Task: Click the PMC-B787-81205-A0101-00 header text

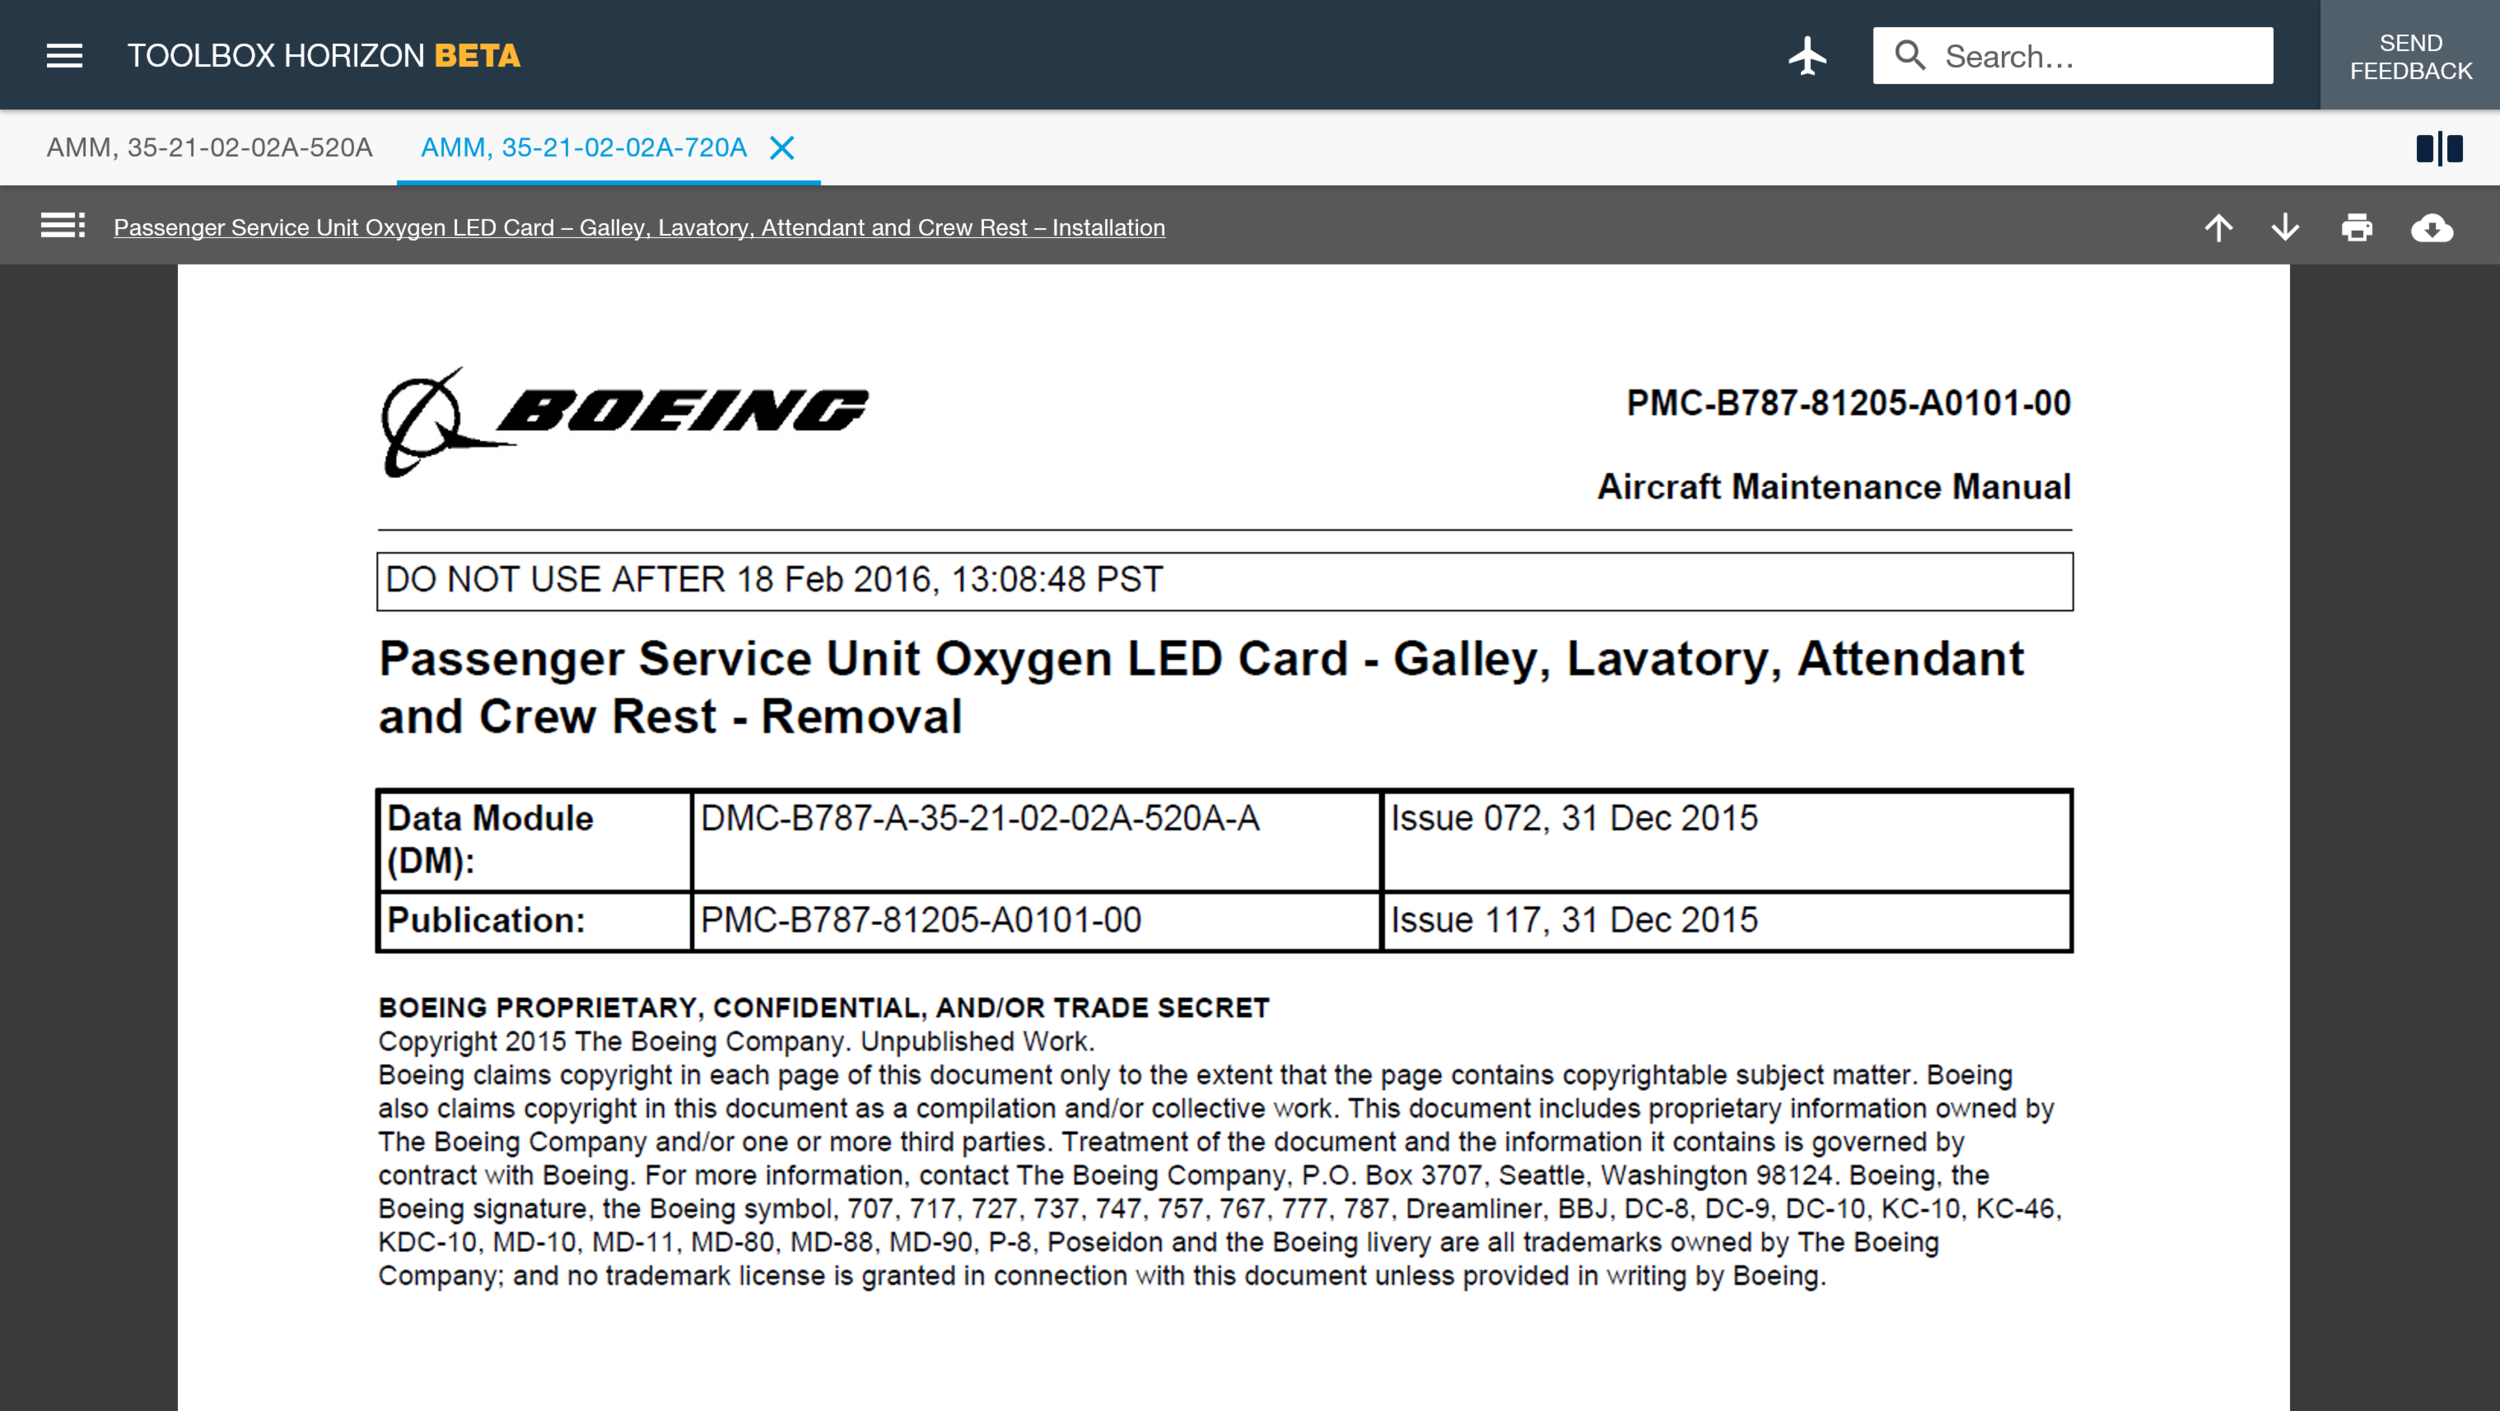Action: click(x=1848, y=403)
